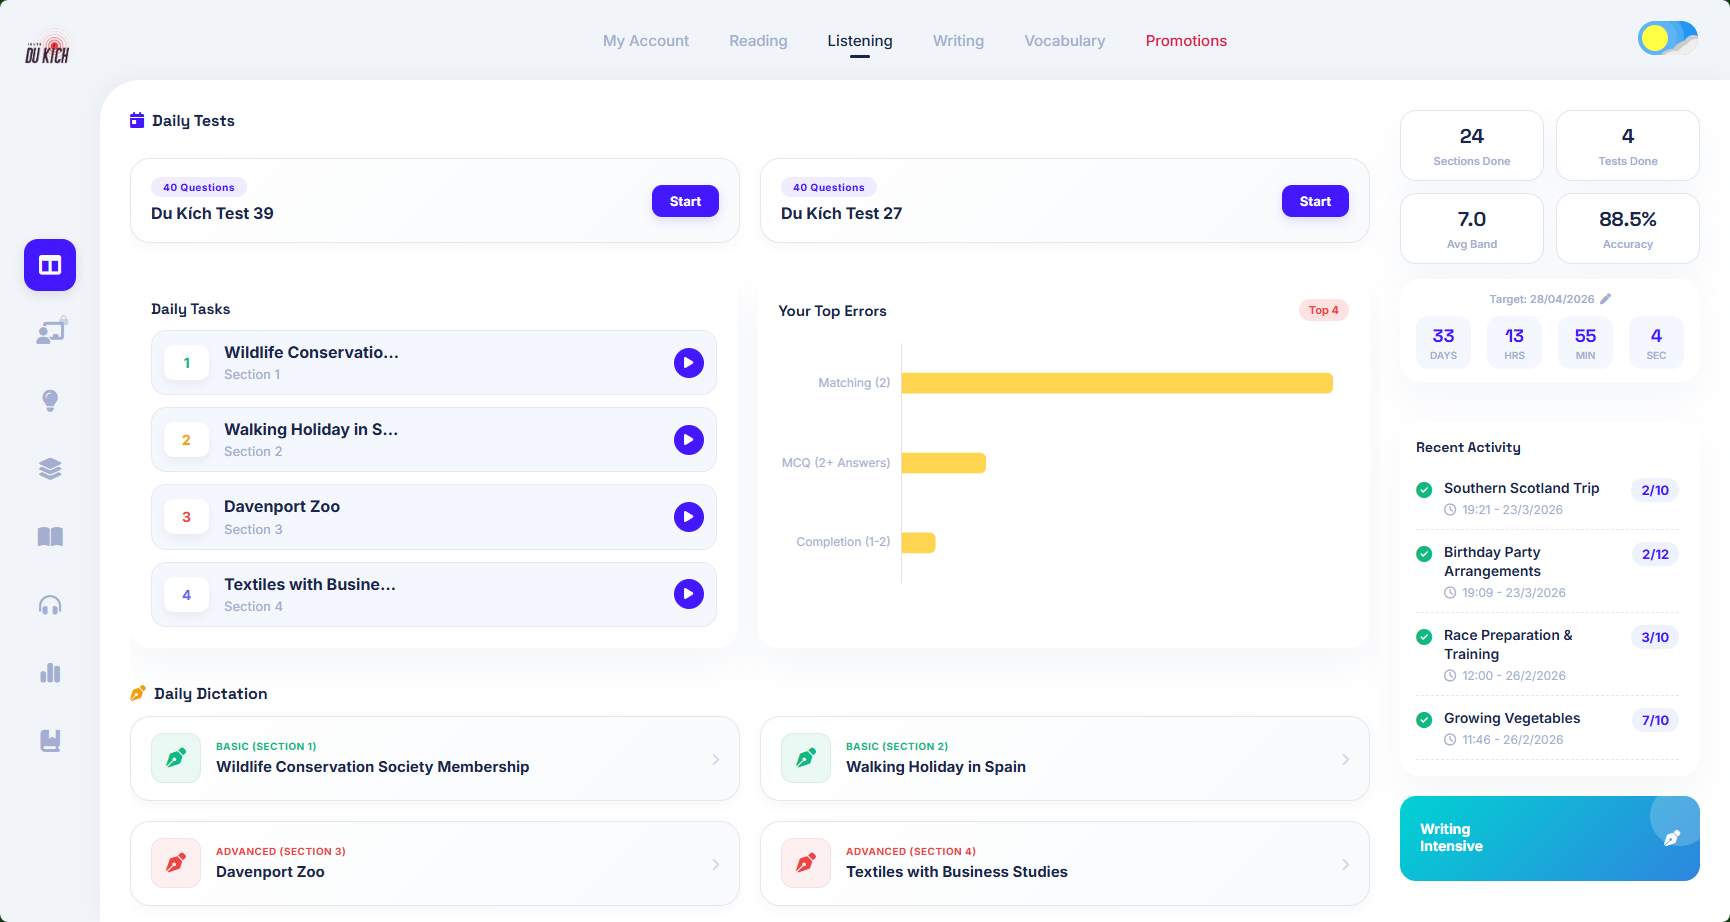Toggle the light/dark mode switch
This screenshot has width=1730, height=922.
coord(1667,39)
